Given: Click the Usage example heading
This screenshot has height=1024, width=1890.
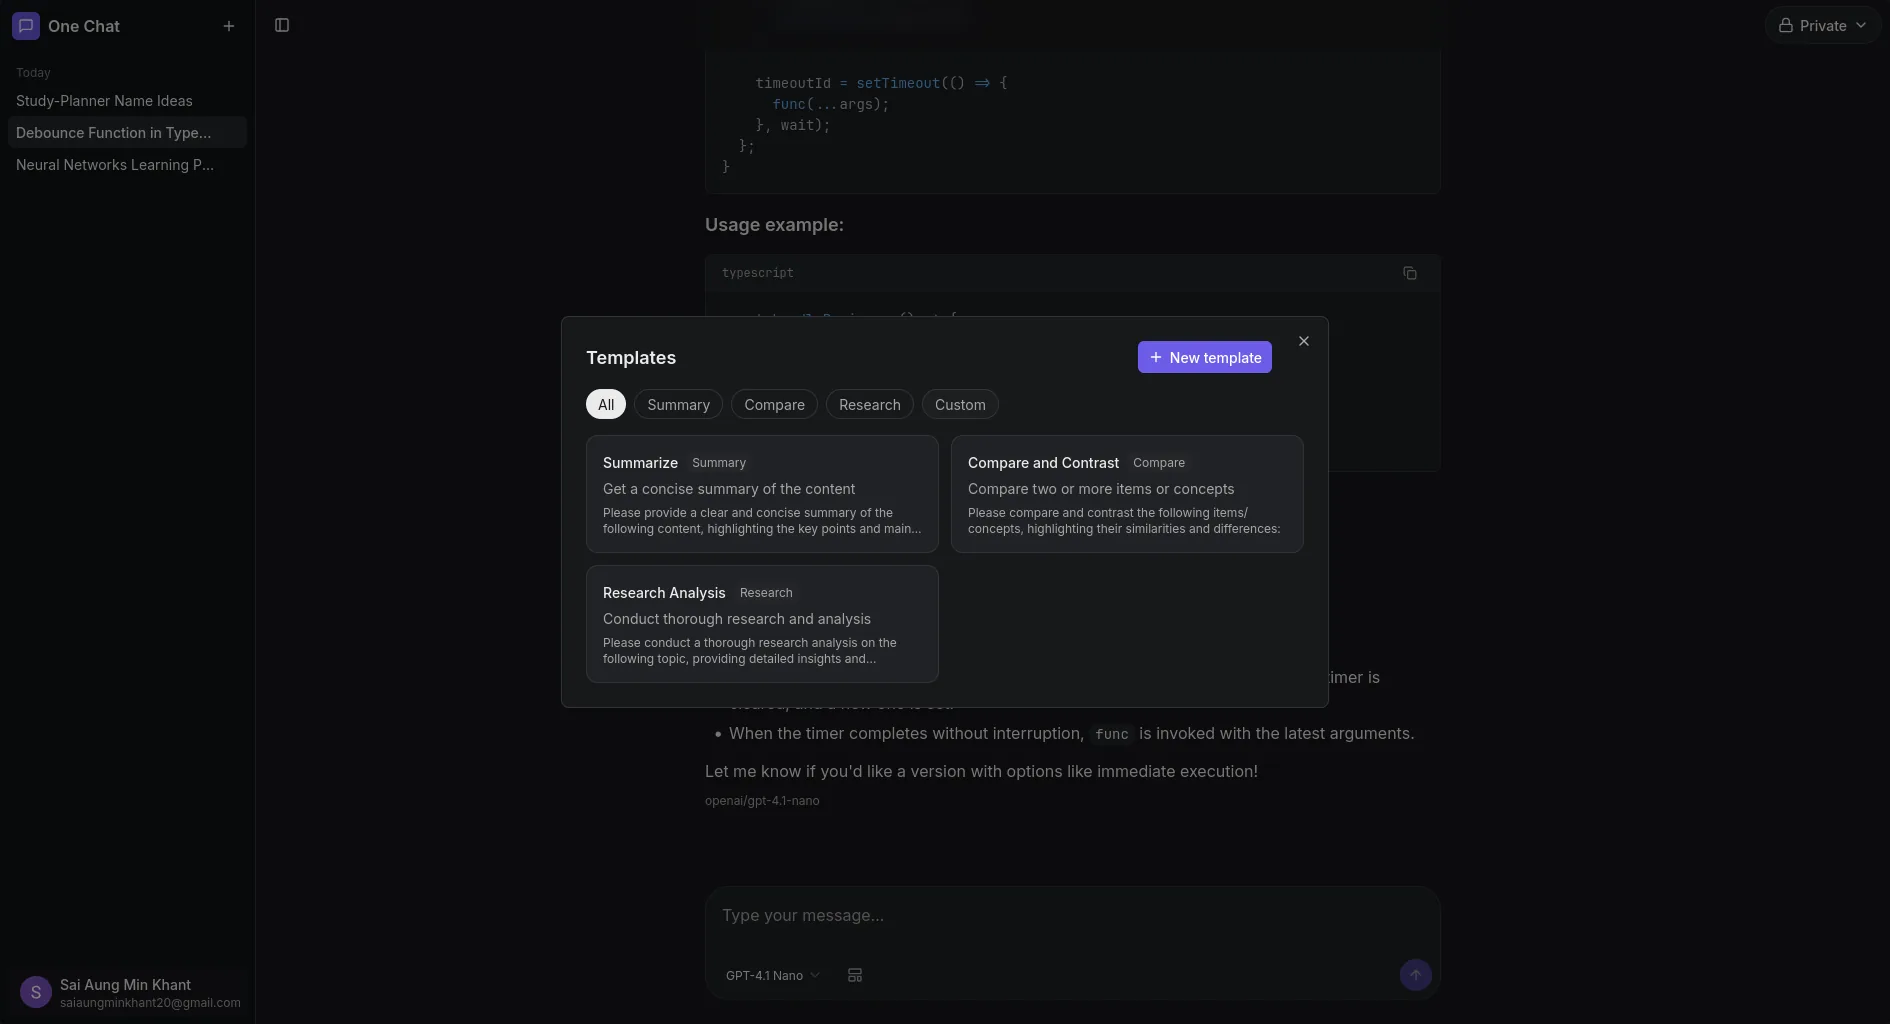Looking at the screenshot, I should [x=774, y=225].
